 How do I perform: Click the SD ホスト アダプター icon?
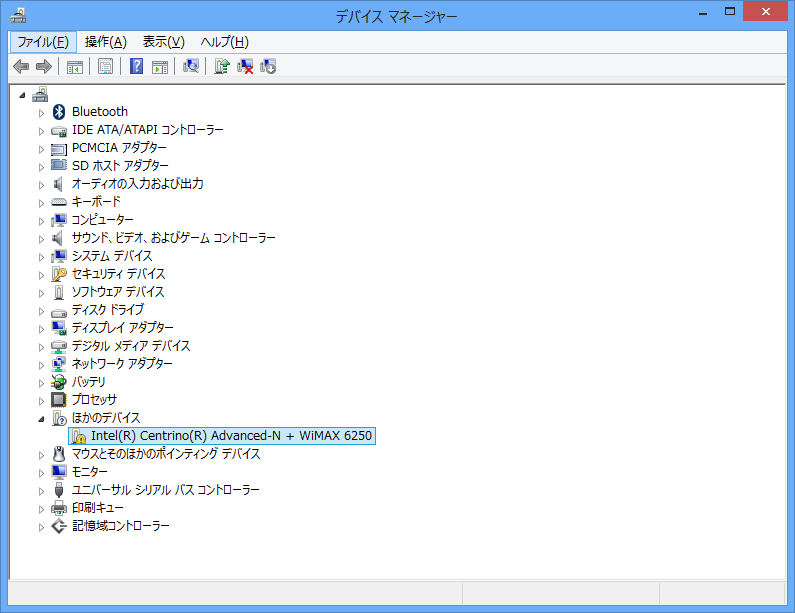click(59, 165)
